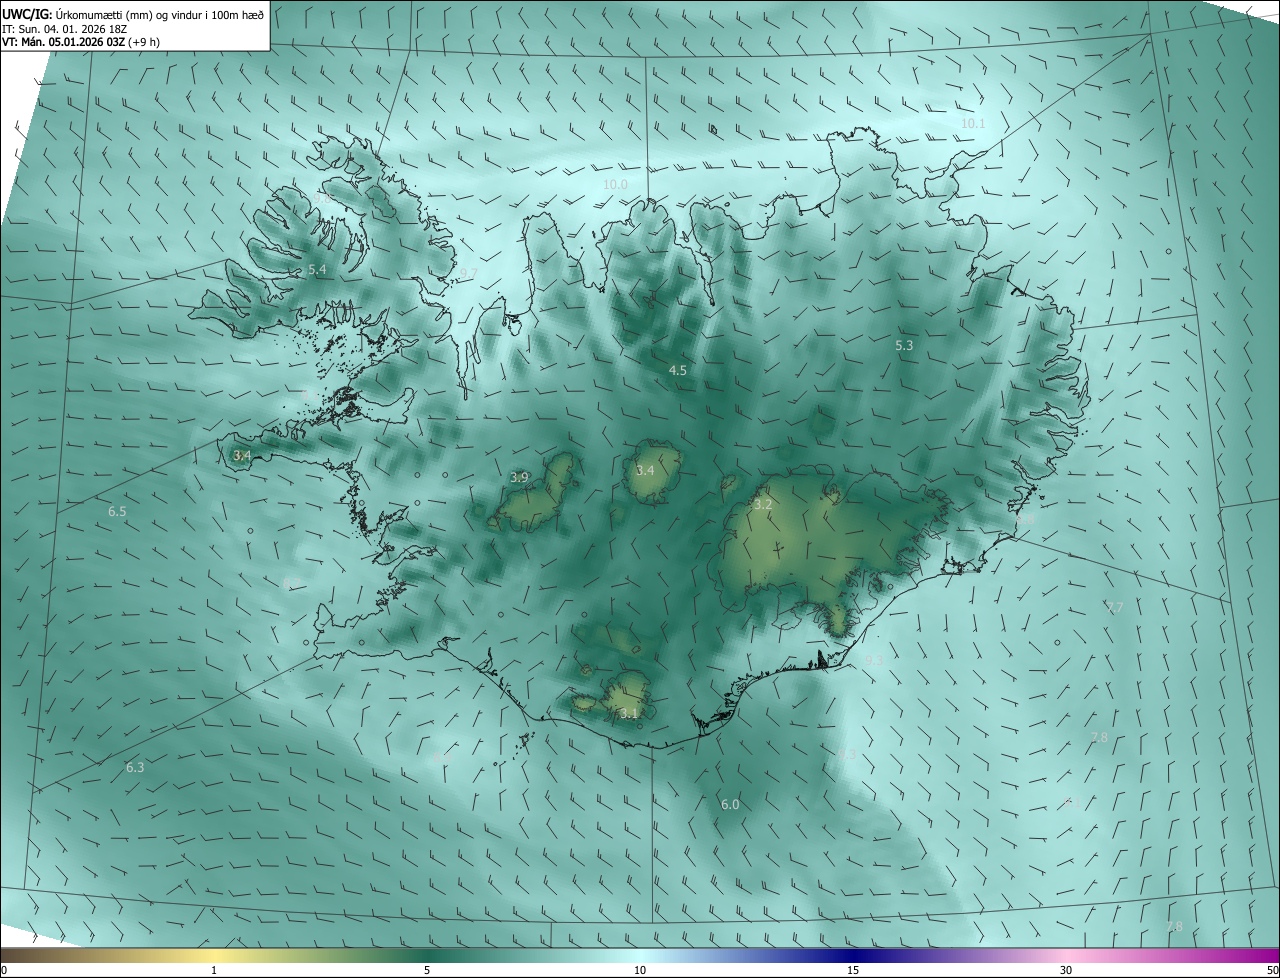Click the UWC/IG title text in the header
The image size is (1280, 978).
click(26, 14)
